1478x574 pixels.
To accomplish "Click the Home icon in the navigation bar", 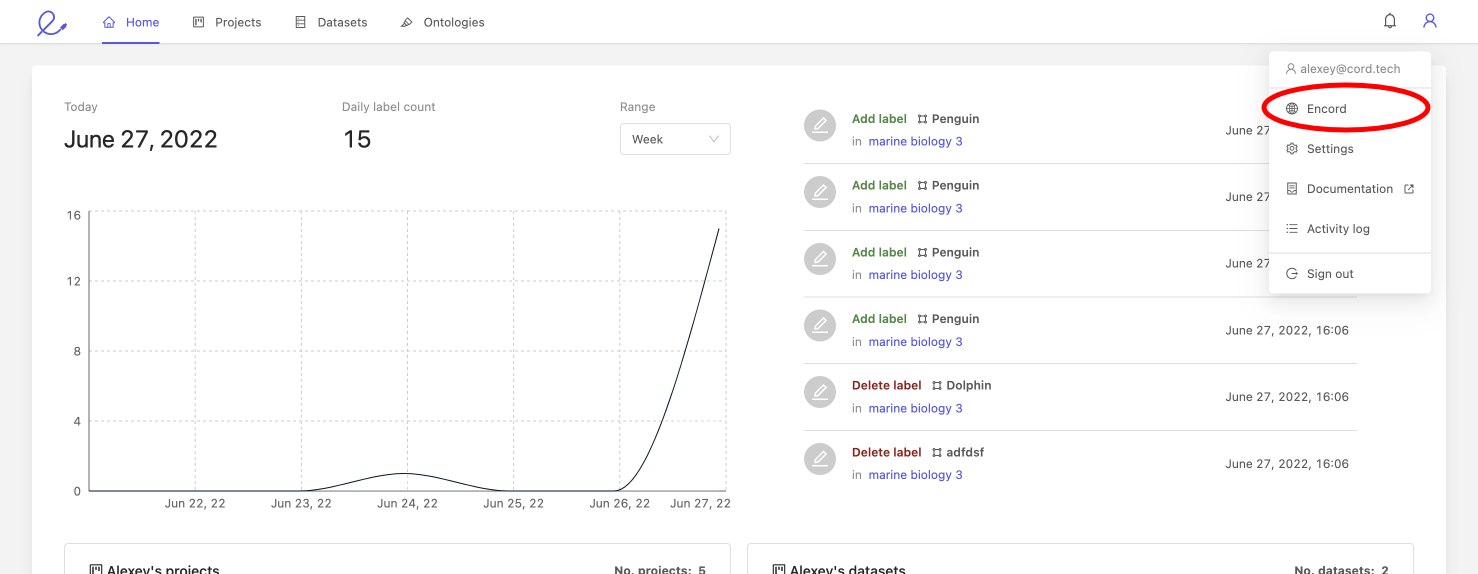I will click(x=109, y=22).
